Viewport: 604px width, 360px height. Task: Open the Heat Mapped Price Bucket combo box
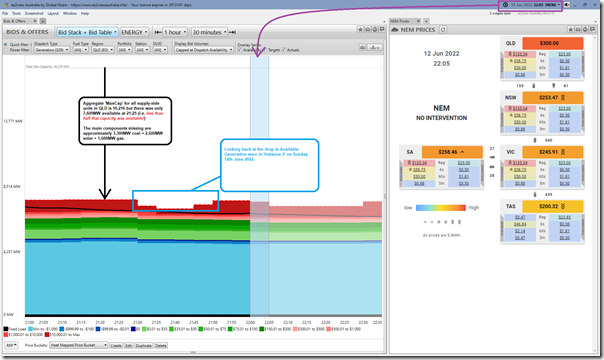79,345
